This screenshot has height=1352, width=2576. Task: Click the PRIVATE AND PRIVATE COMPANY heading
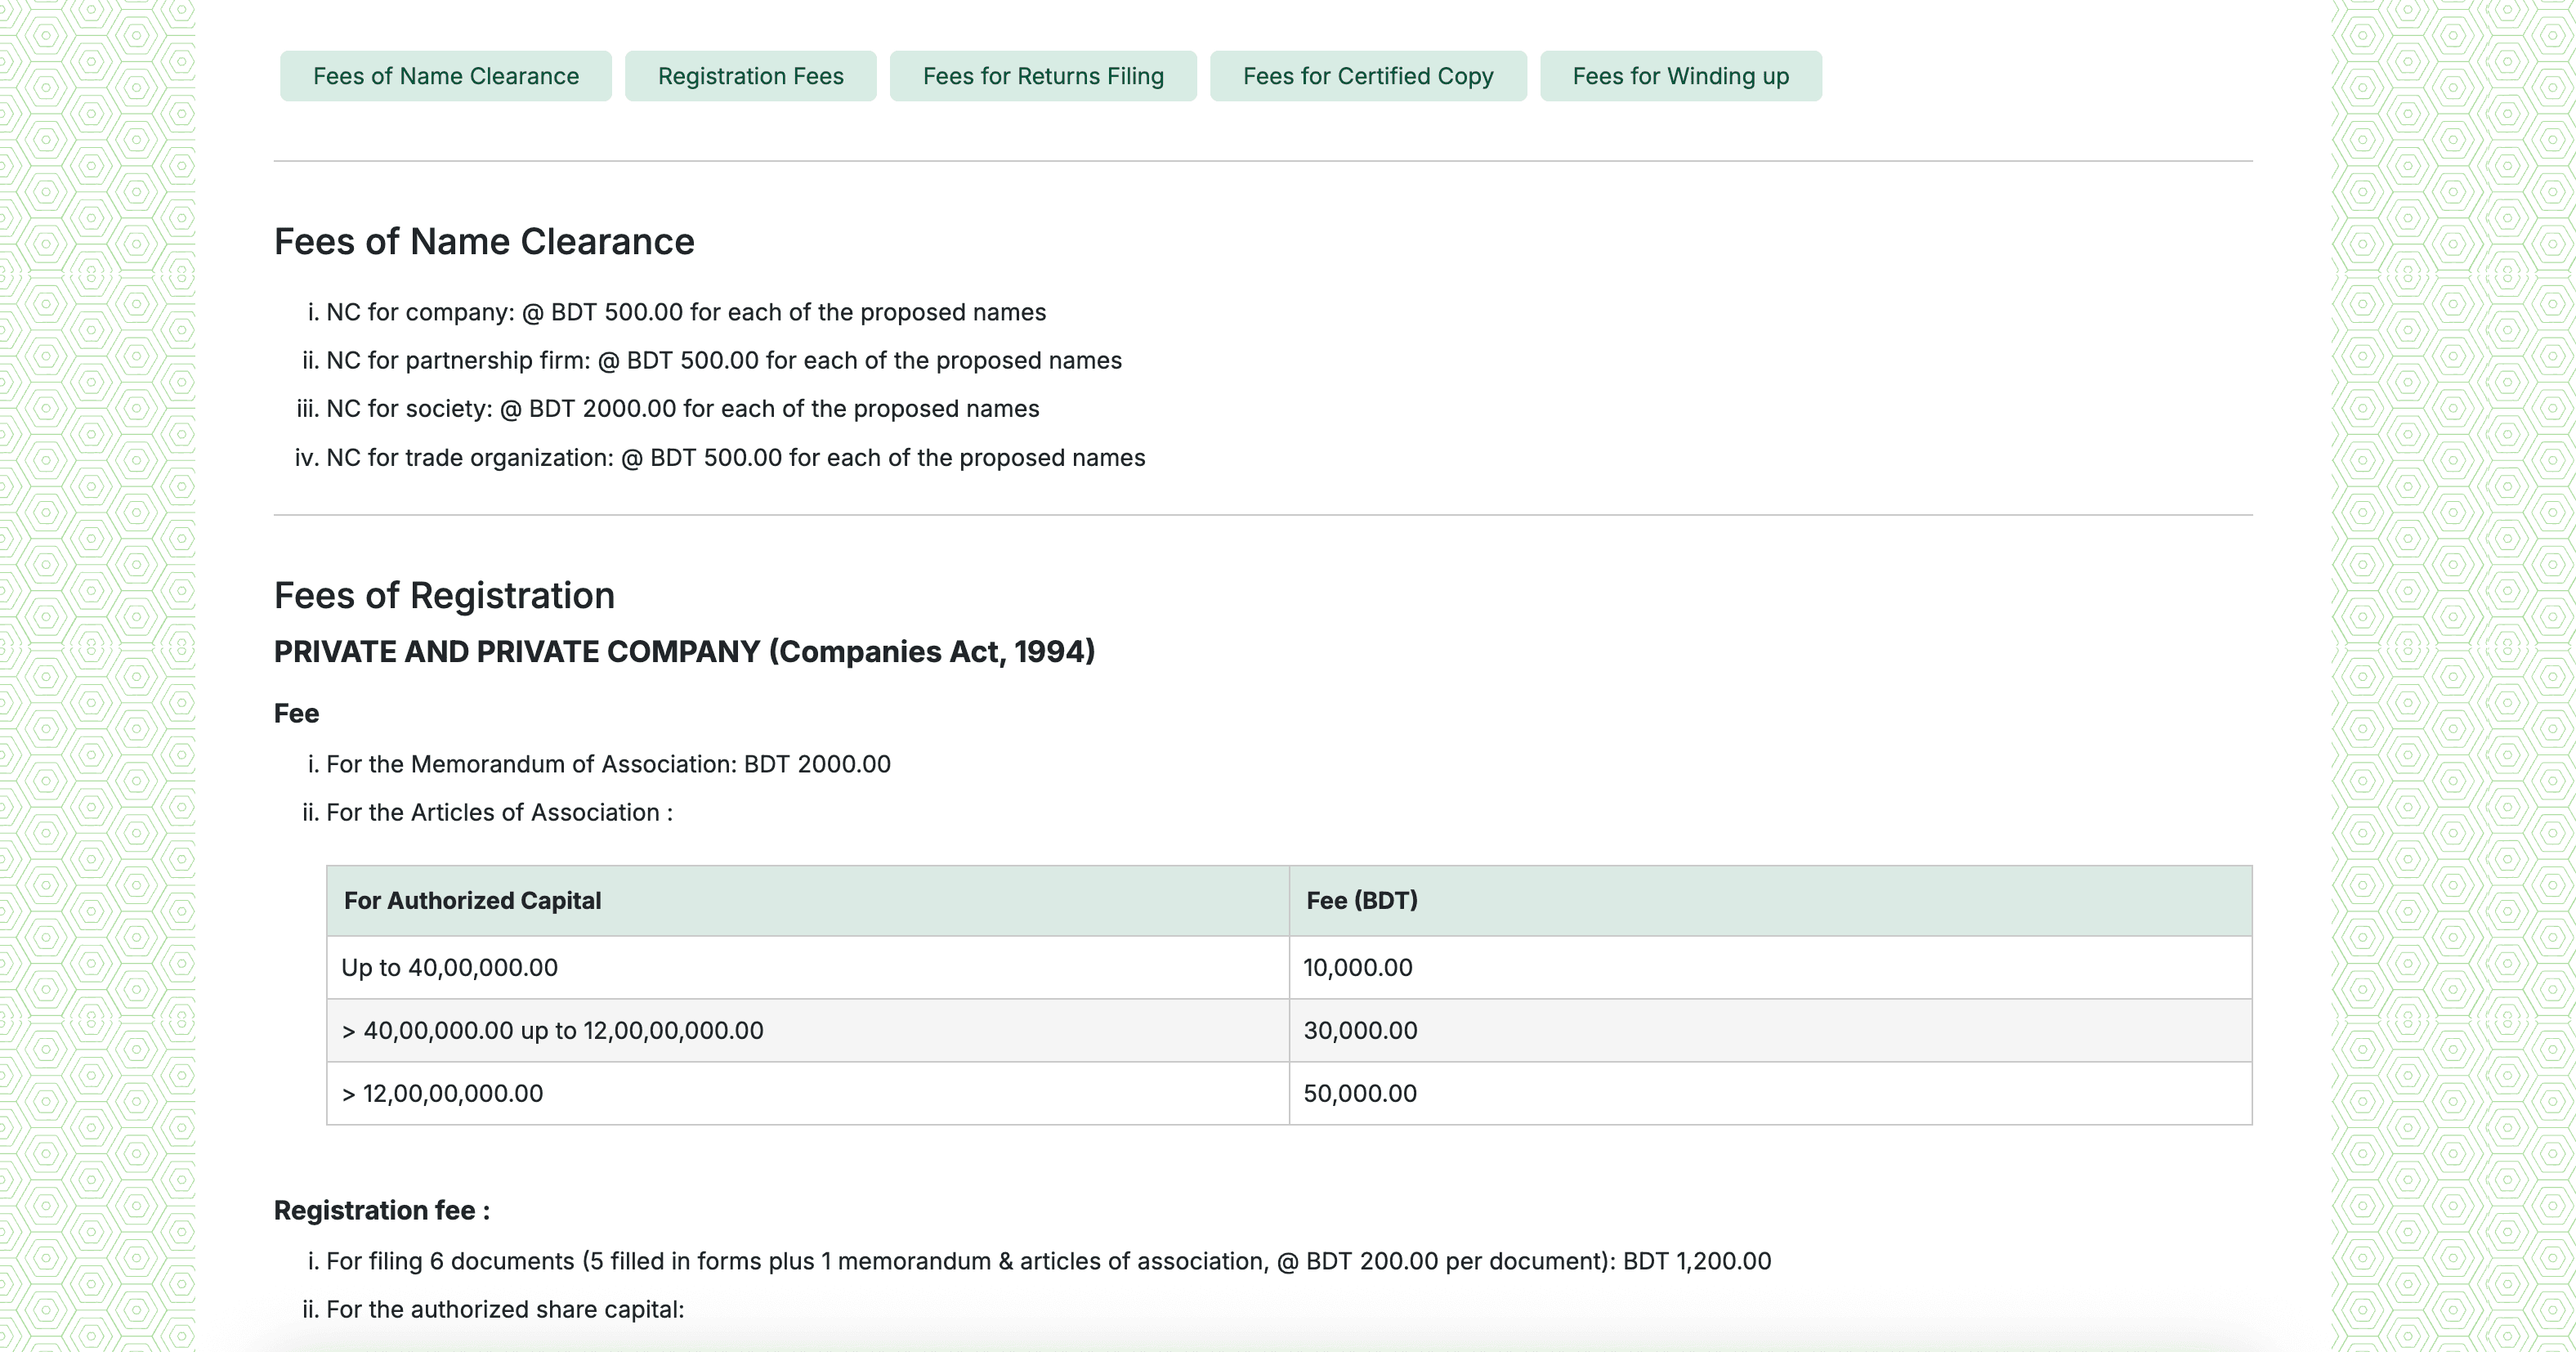point(684,651)
